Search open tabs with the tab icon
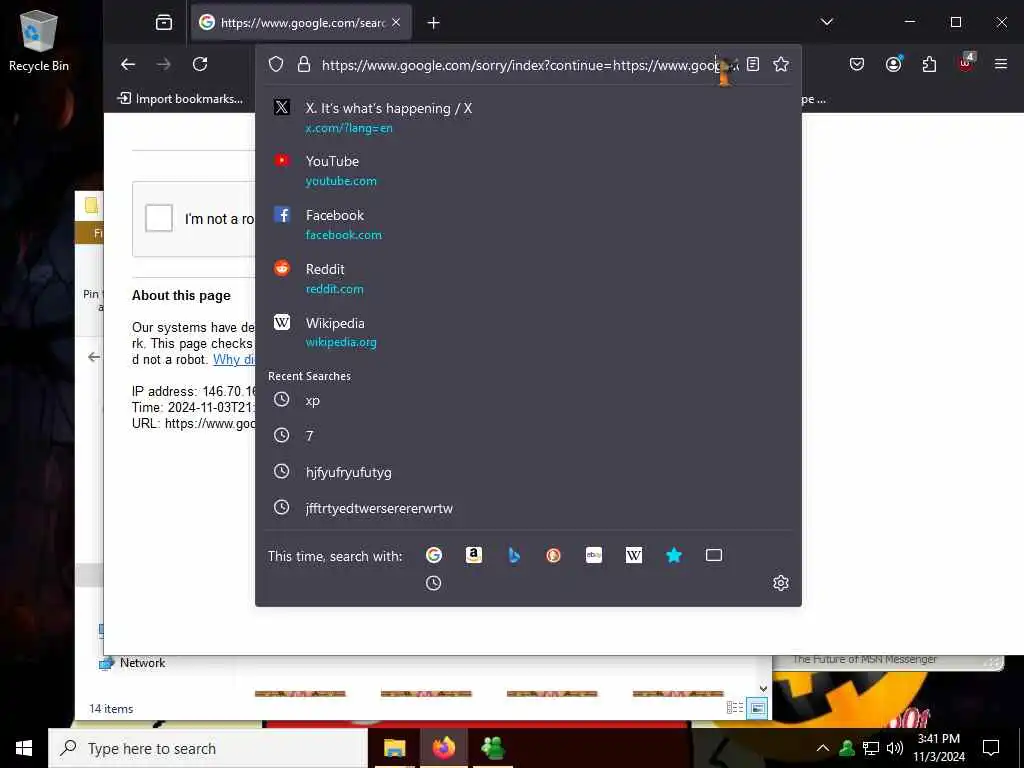Image resolution: width=1024 pixels, height=768 pixels. [714, 555]
